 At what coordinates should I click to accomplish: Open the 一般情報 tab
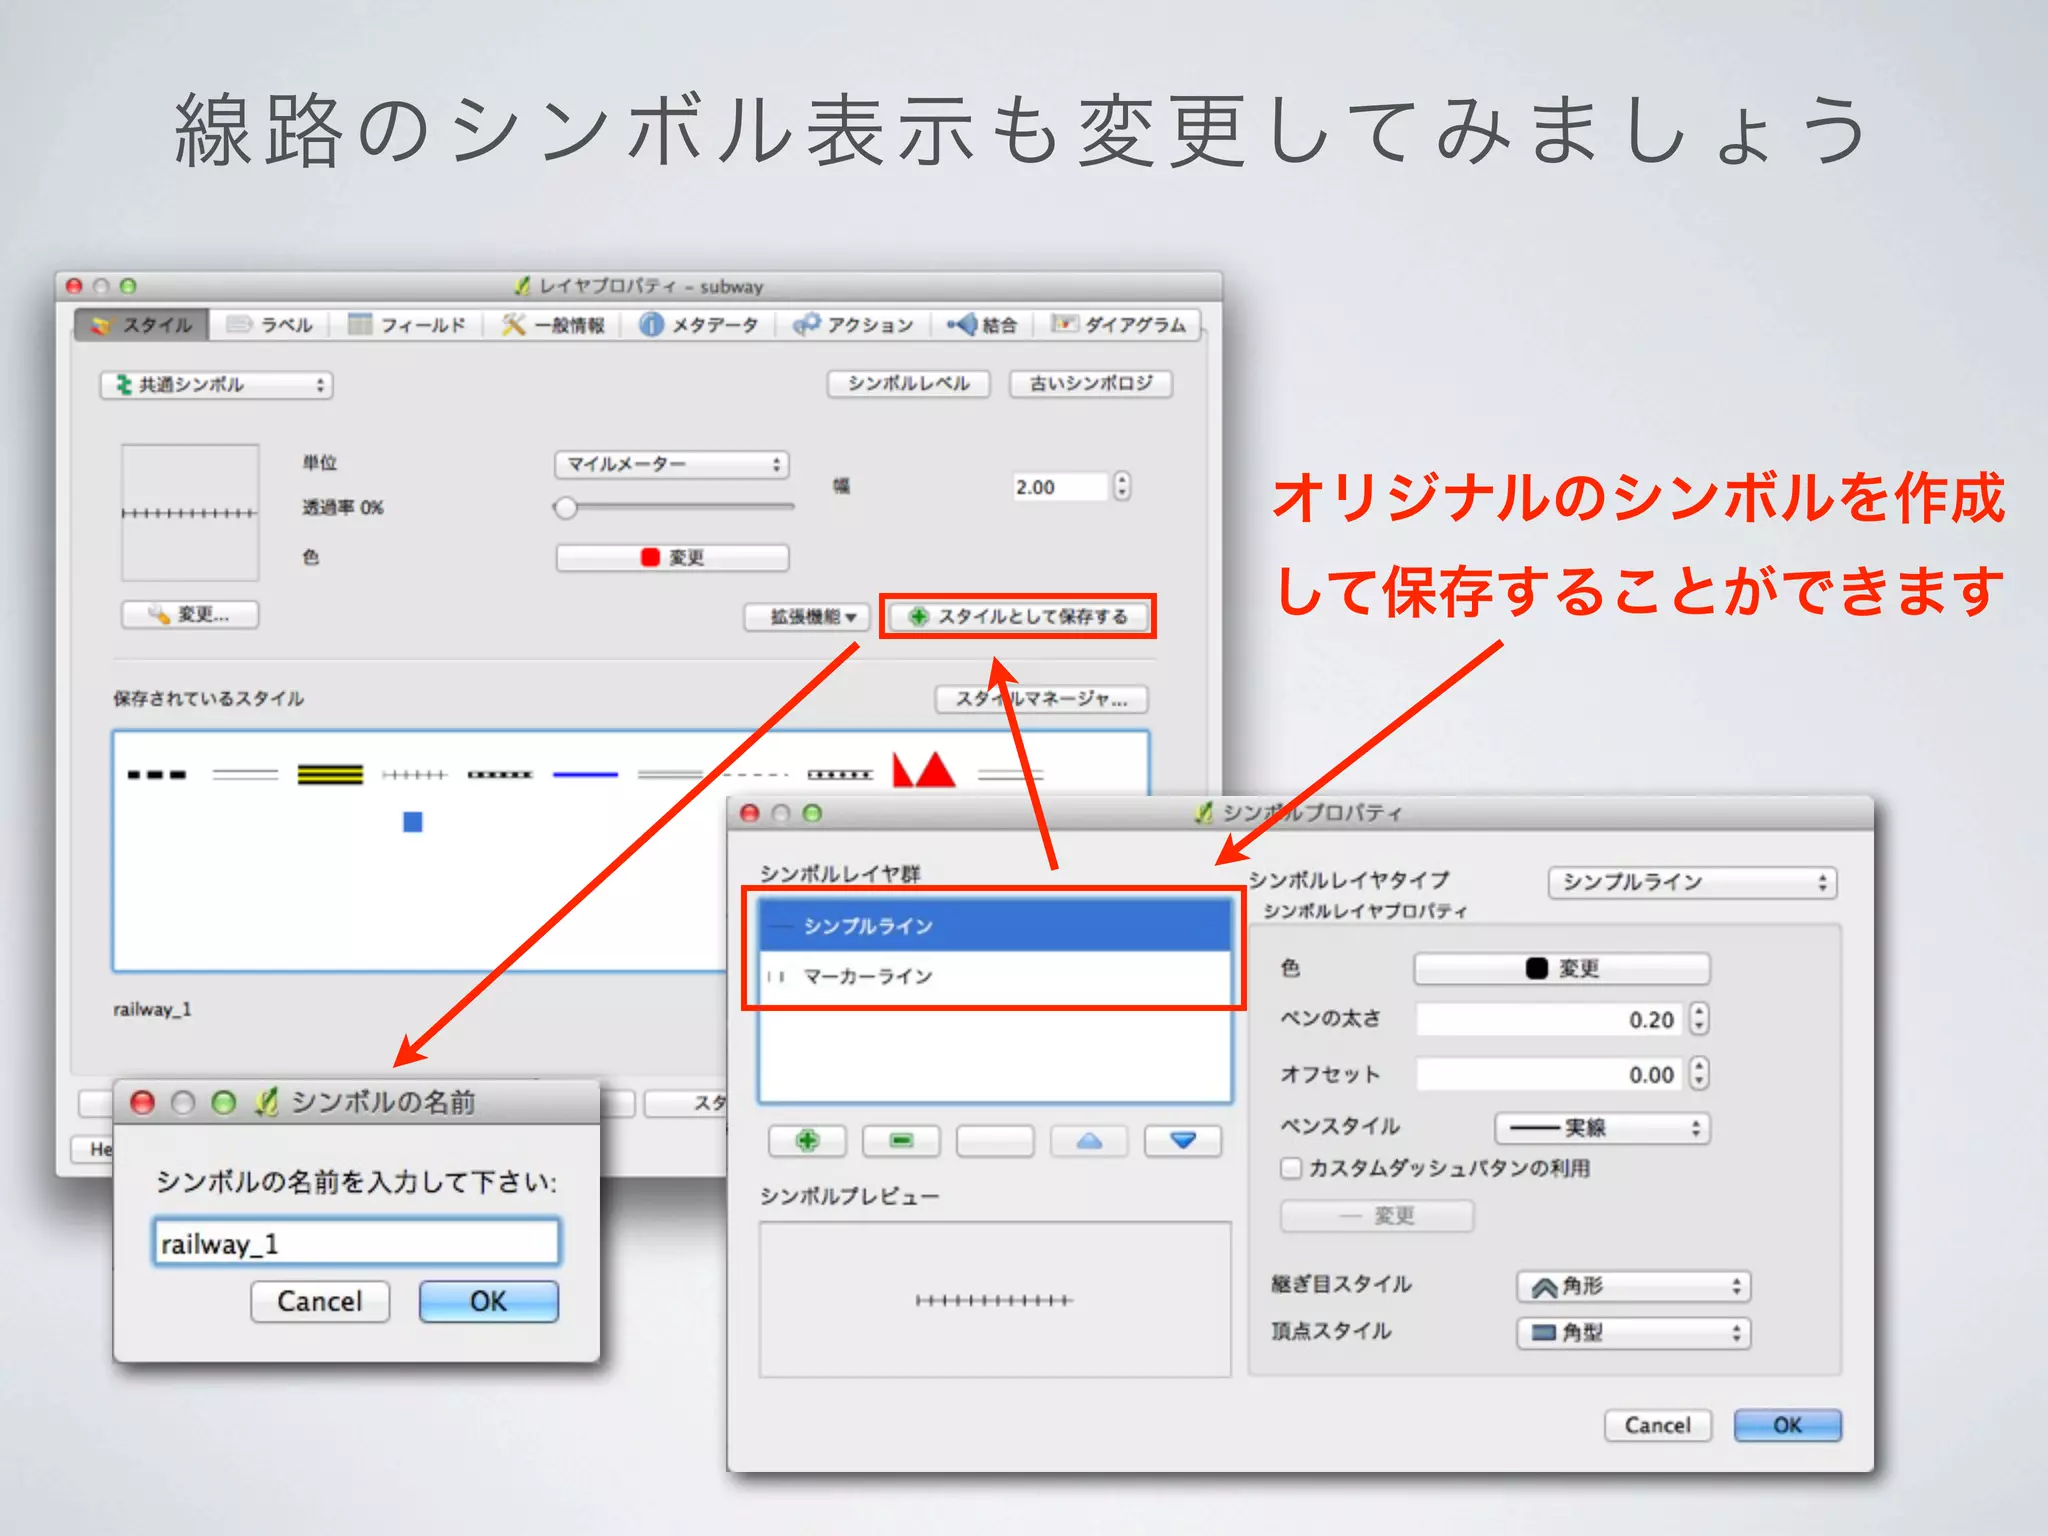pyautogui.click(x=553, y=325)
